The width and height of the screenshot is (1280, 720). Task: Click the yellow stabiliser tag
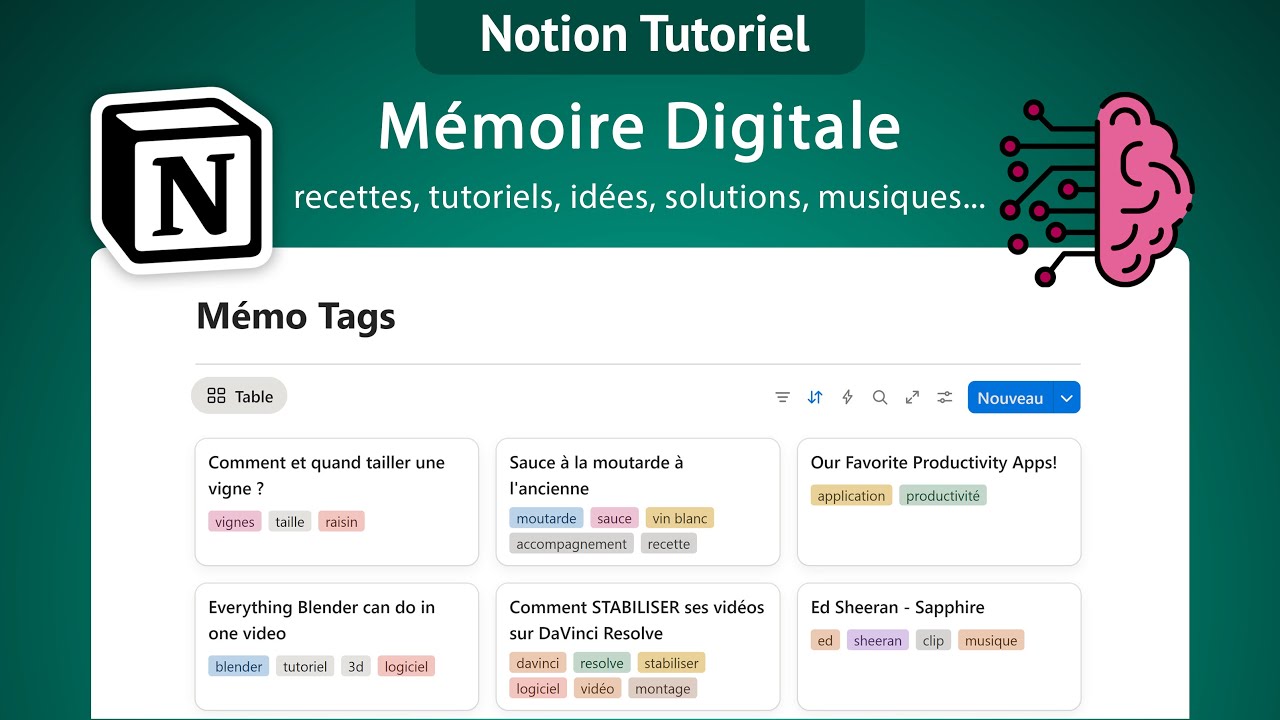pyautogui.click(x=671, y=662)
